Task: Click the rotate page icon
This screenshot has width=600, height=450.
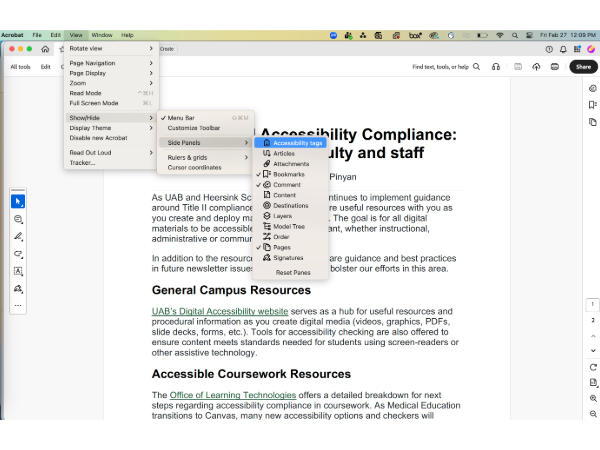Action: pos(593,367)
